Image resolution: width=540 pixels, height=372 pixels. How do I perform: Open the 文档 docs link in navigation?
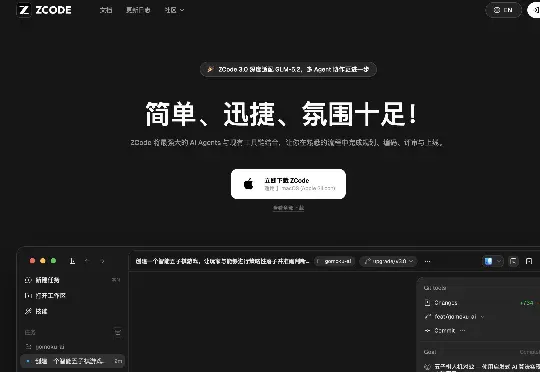[106, 10]
